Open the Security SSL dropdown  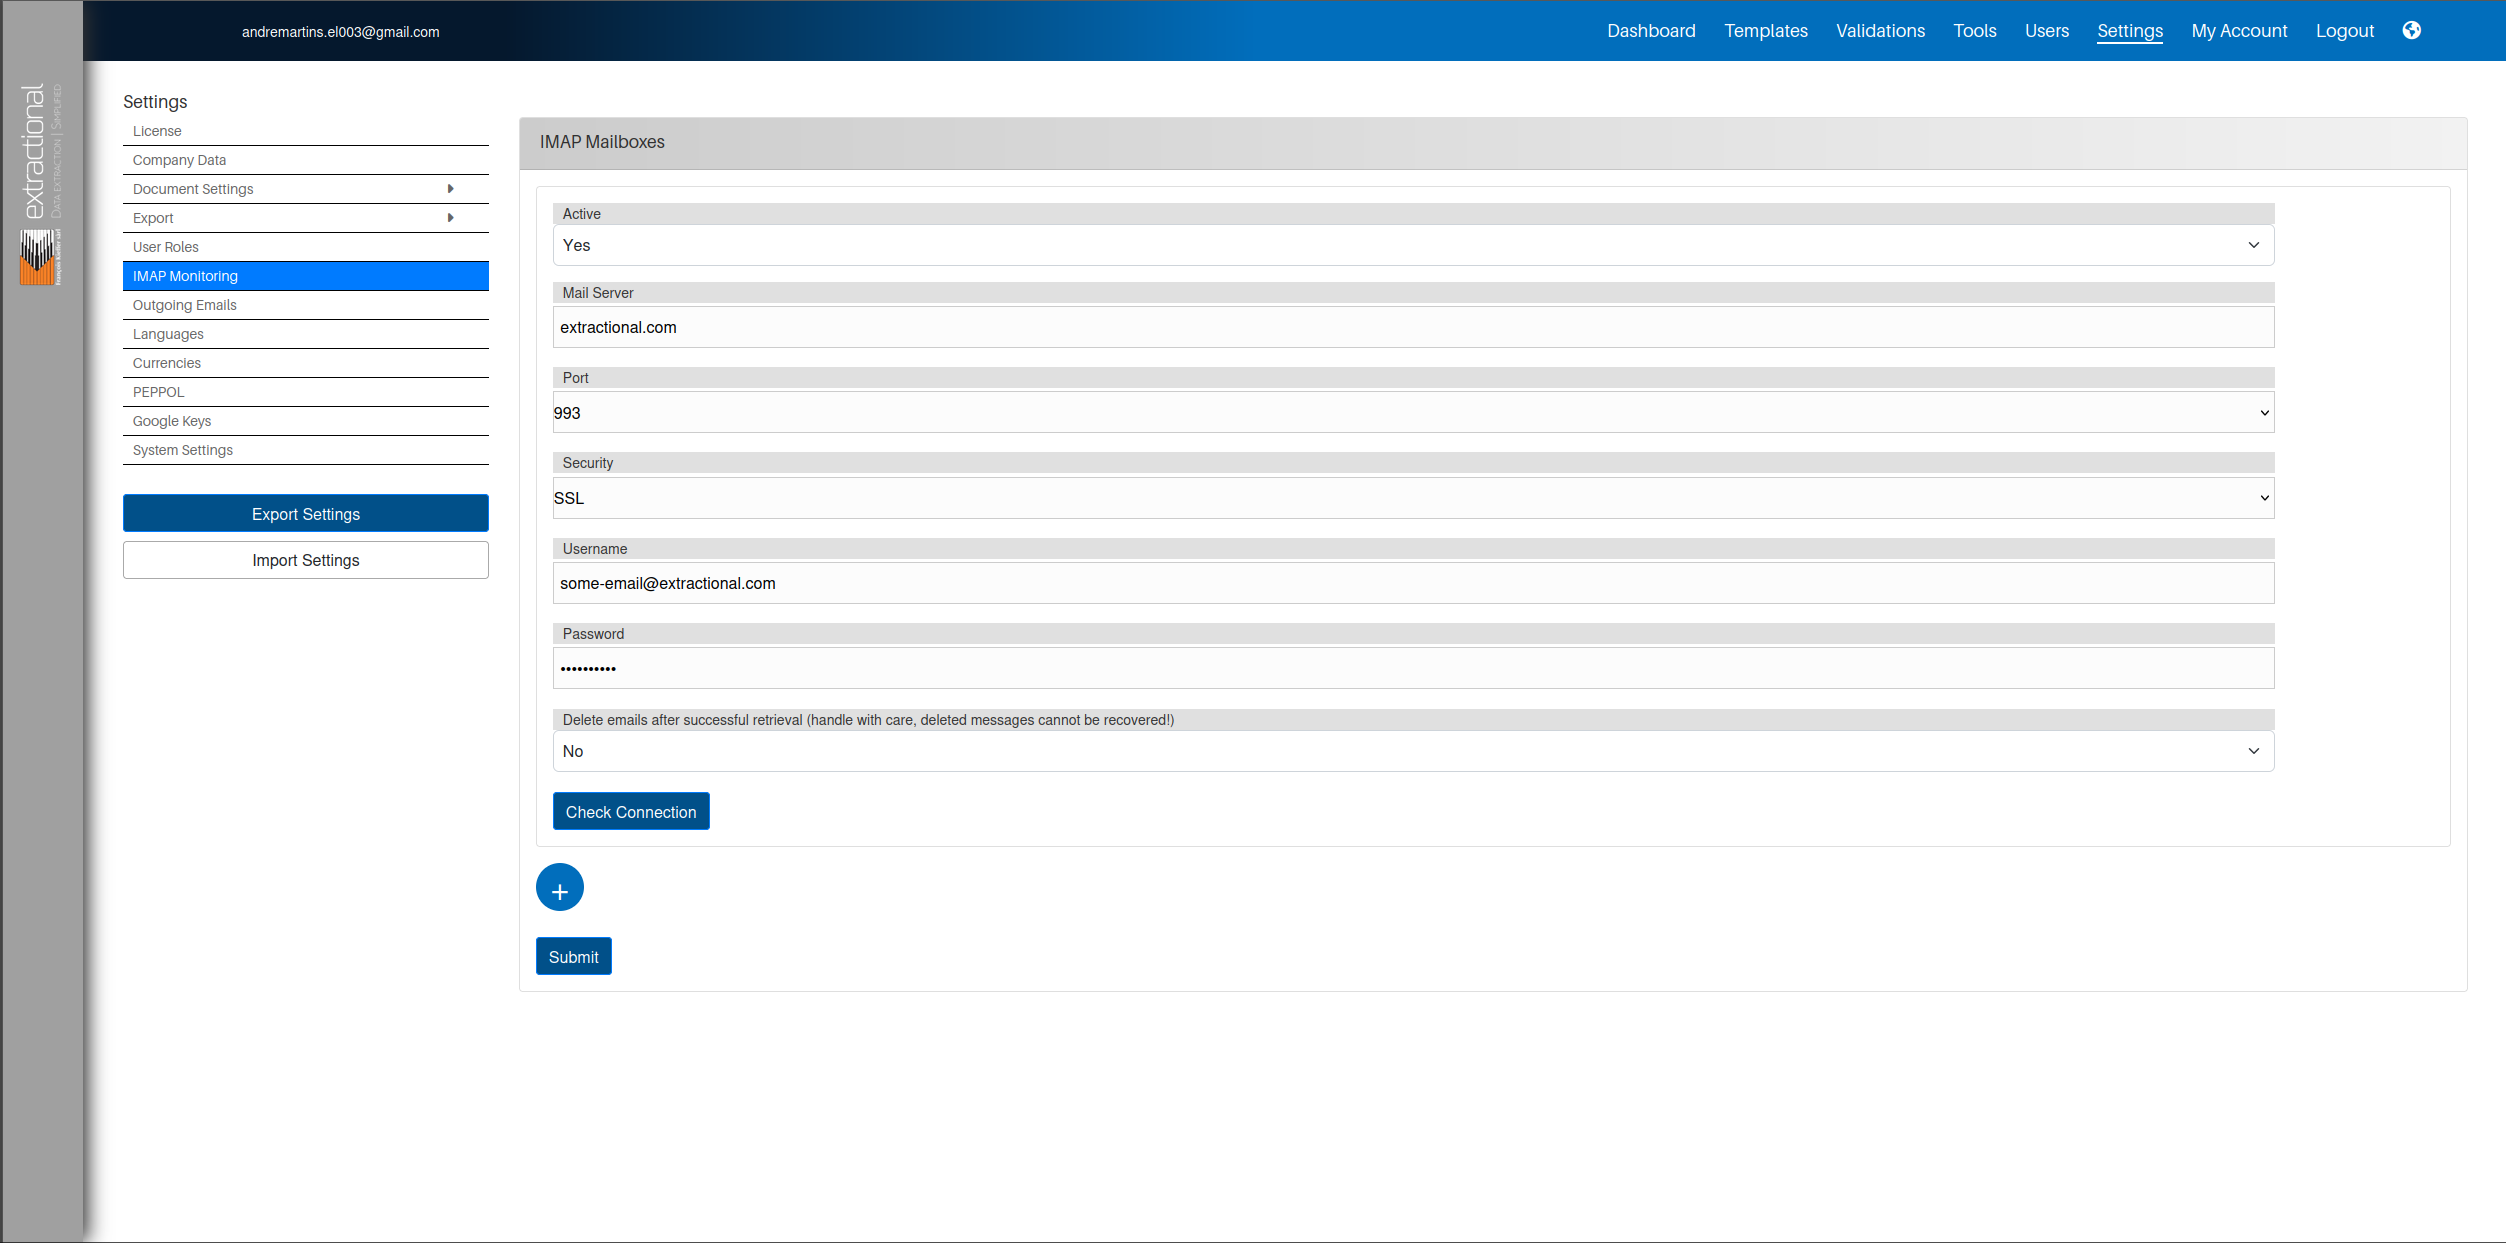[1413, 498]
